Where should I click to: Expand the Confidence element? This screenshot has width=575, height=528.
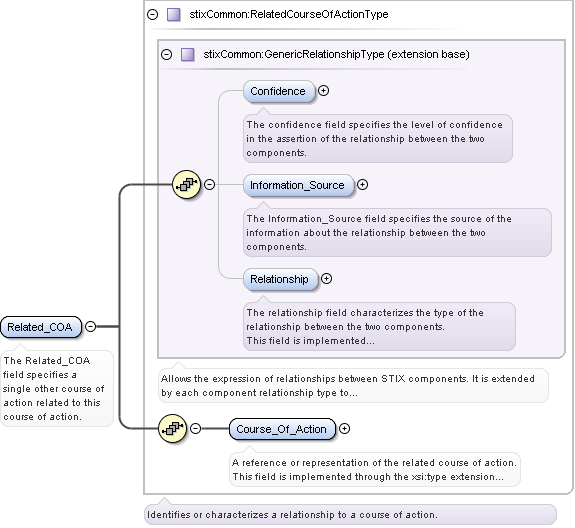point(323,91)
